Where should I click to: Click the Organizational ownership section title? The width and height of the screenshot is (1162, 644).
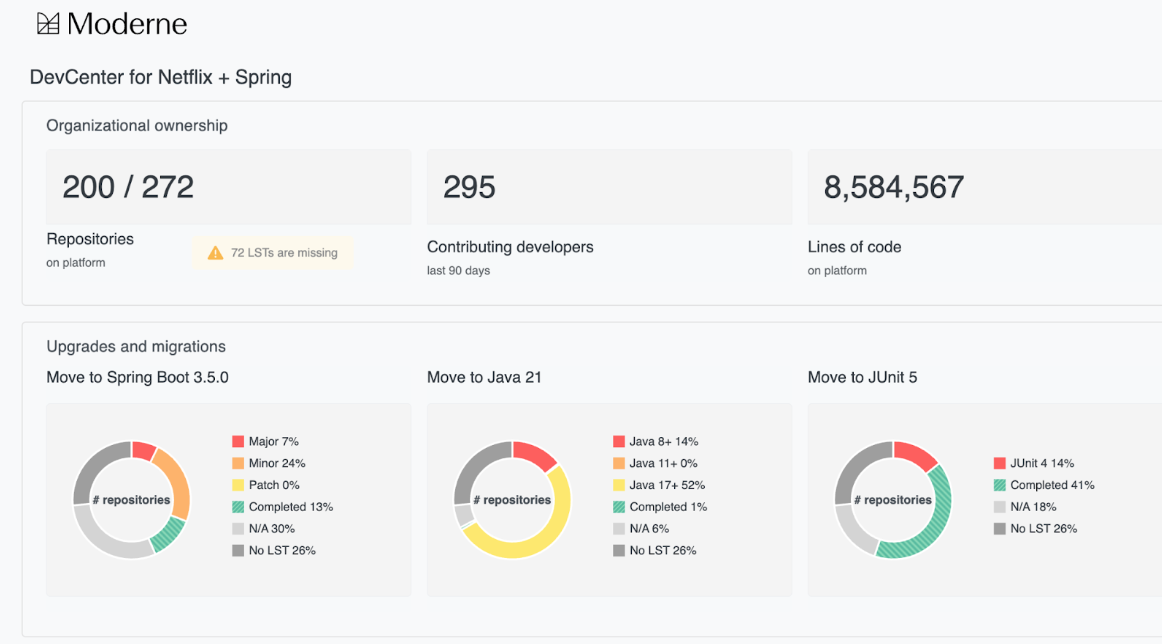click(137, 125)
